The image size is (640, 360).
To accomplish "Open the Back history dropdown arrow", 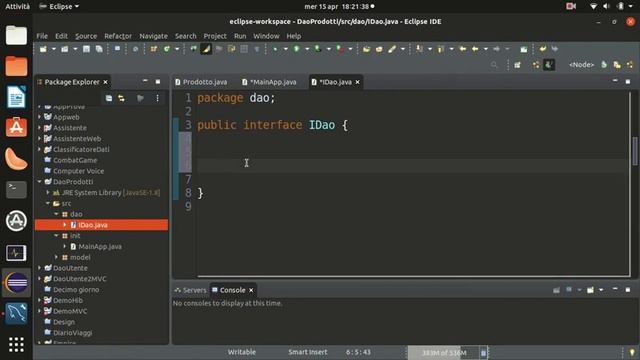I will (x=485, y=49).
